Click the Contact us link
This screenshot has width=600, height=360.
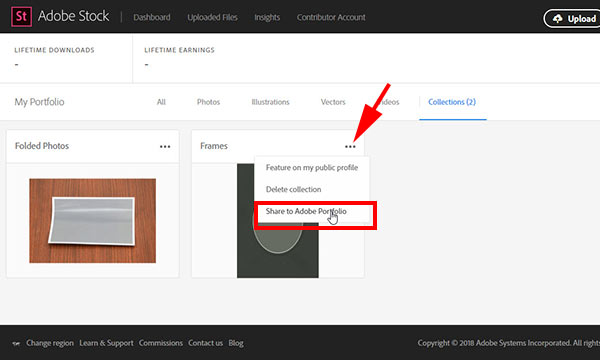[x=205, y=343]
